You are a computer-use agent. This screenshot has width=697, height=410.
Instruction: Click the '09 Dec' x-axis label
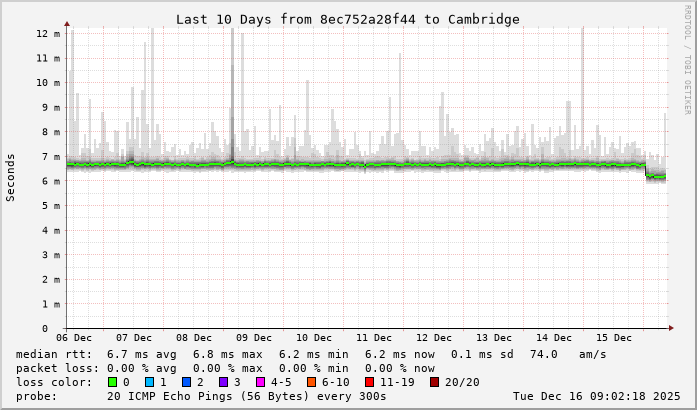(254, 338)
